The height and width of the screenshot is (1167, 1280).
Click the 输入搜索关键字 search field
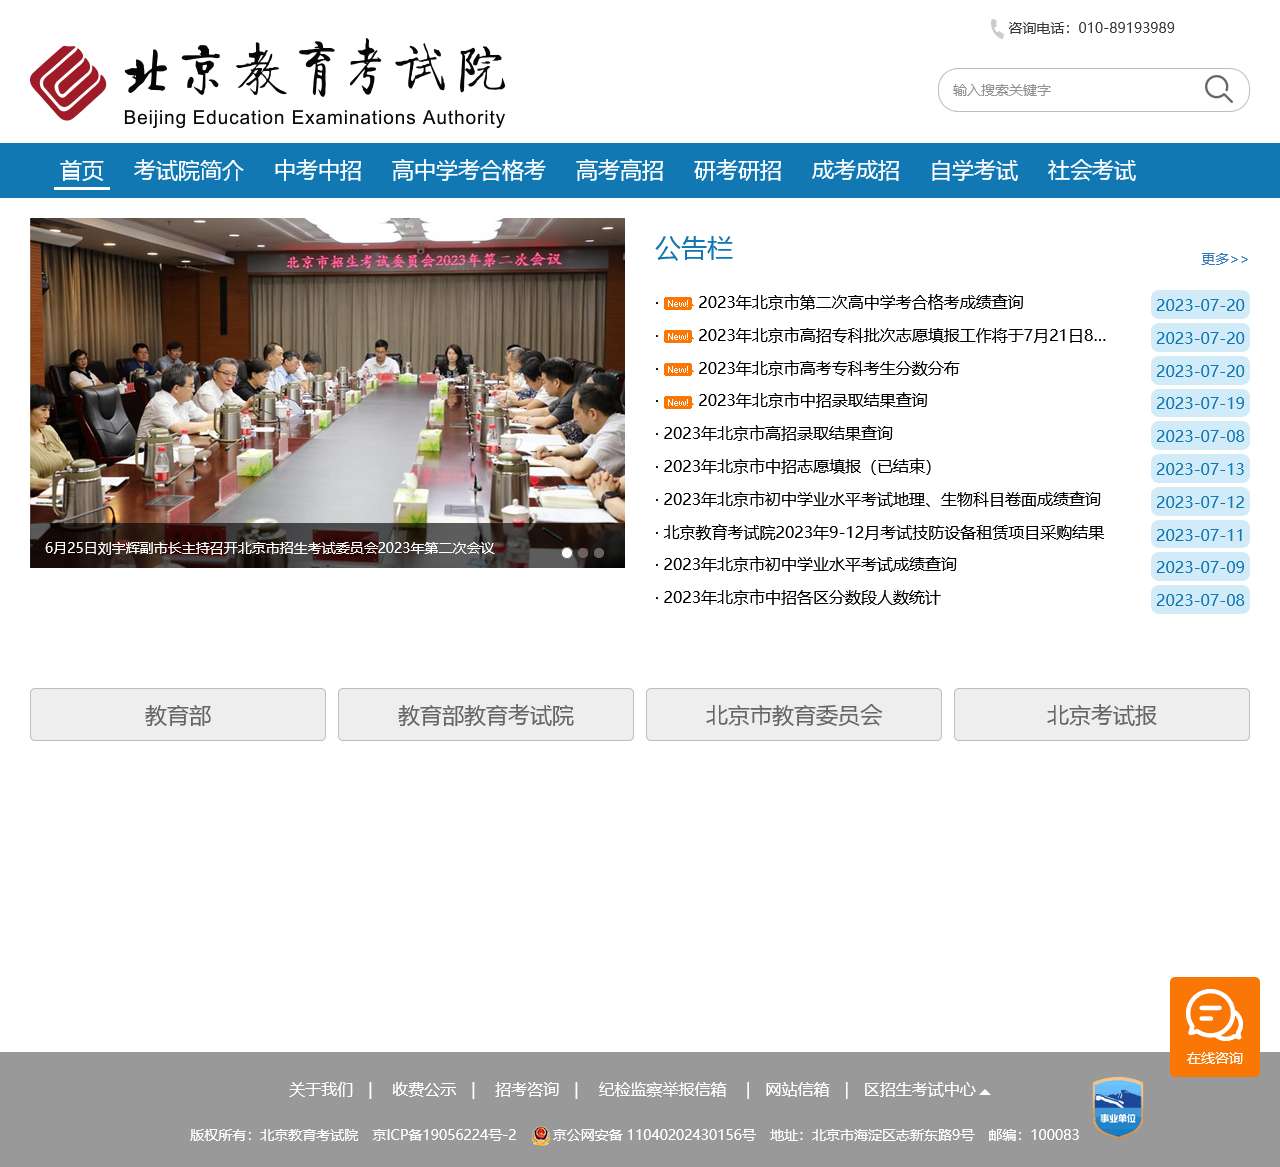tap(1069, 90)
